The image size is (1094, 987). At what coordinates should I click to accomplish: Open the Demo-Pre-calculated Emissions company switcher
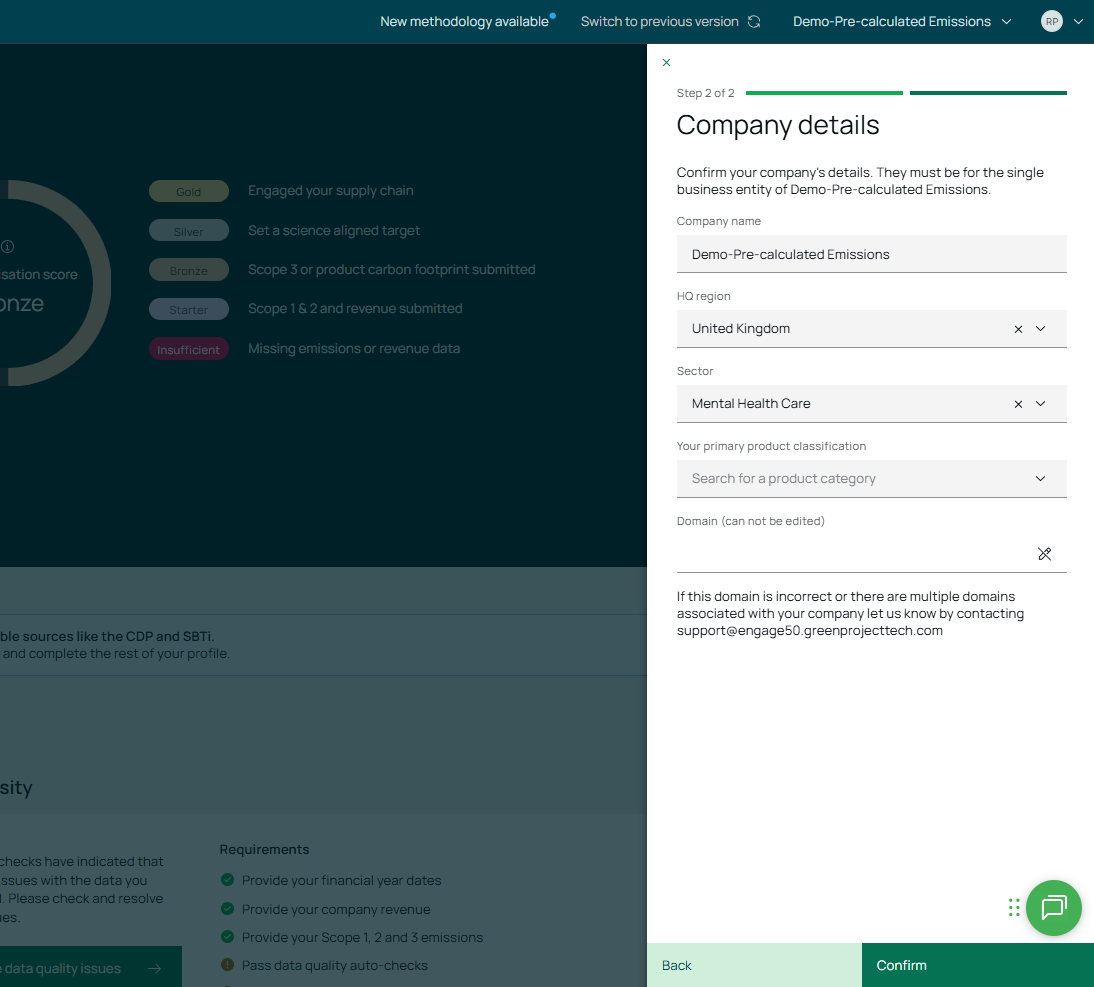pyautogui.click(x=902, y=21)
